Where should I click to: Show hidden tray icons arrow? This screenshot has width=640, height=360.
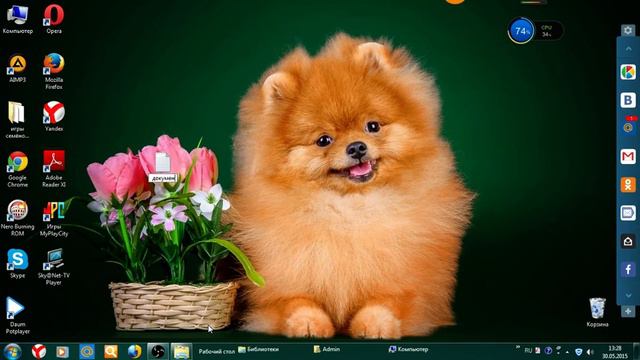[x=567, y=351]
